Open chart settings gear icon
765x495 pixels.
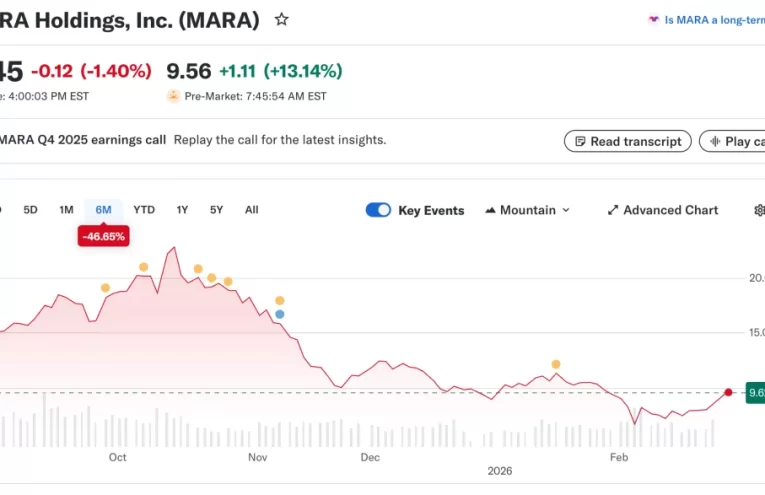point(759,210)
